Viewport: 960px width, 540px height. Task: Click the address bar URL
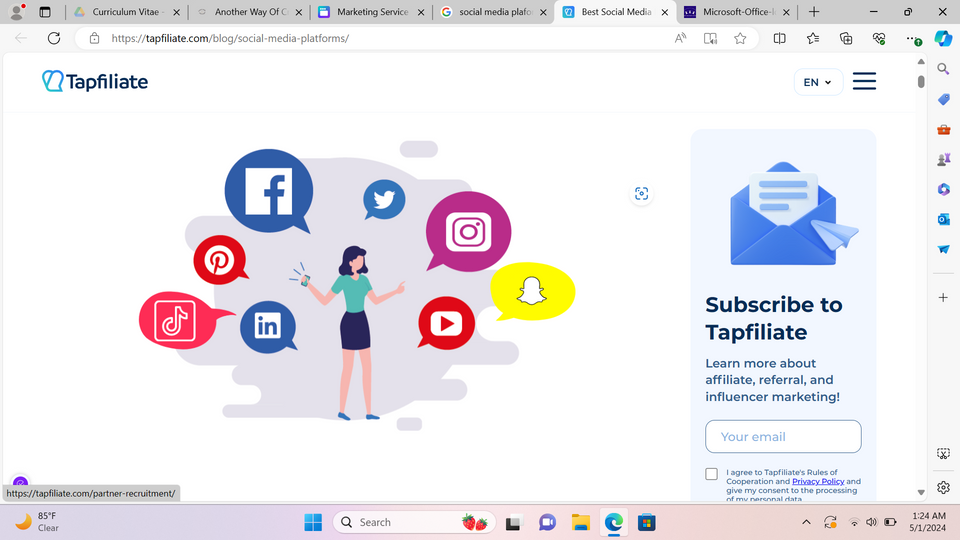pyautogui.click(x=230, y=38)
